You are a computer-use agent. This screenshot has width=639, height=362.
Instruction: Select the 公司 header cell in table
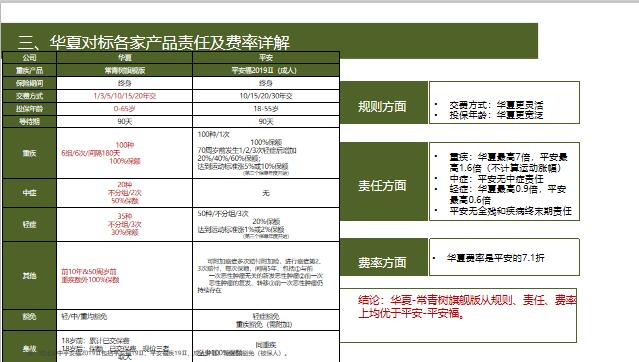pyautogui.click(x=29, y=57)
